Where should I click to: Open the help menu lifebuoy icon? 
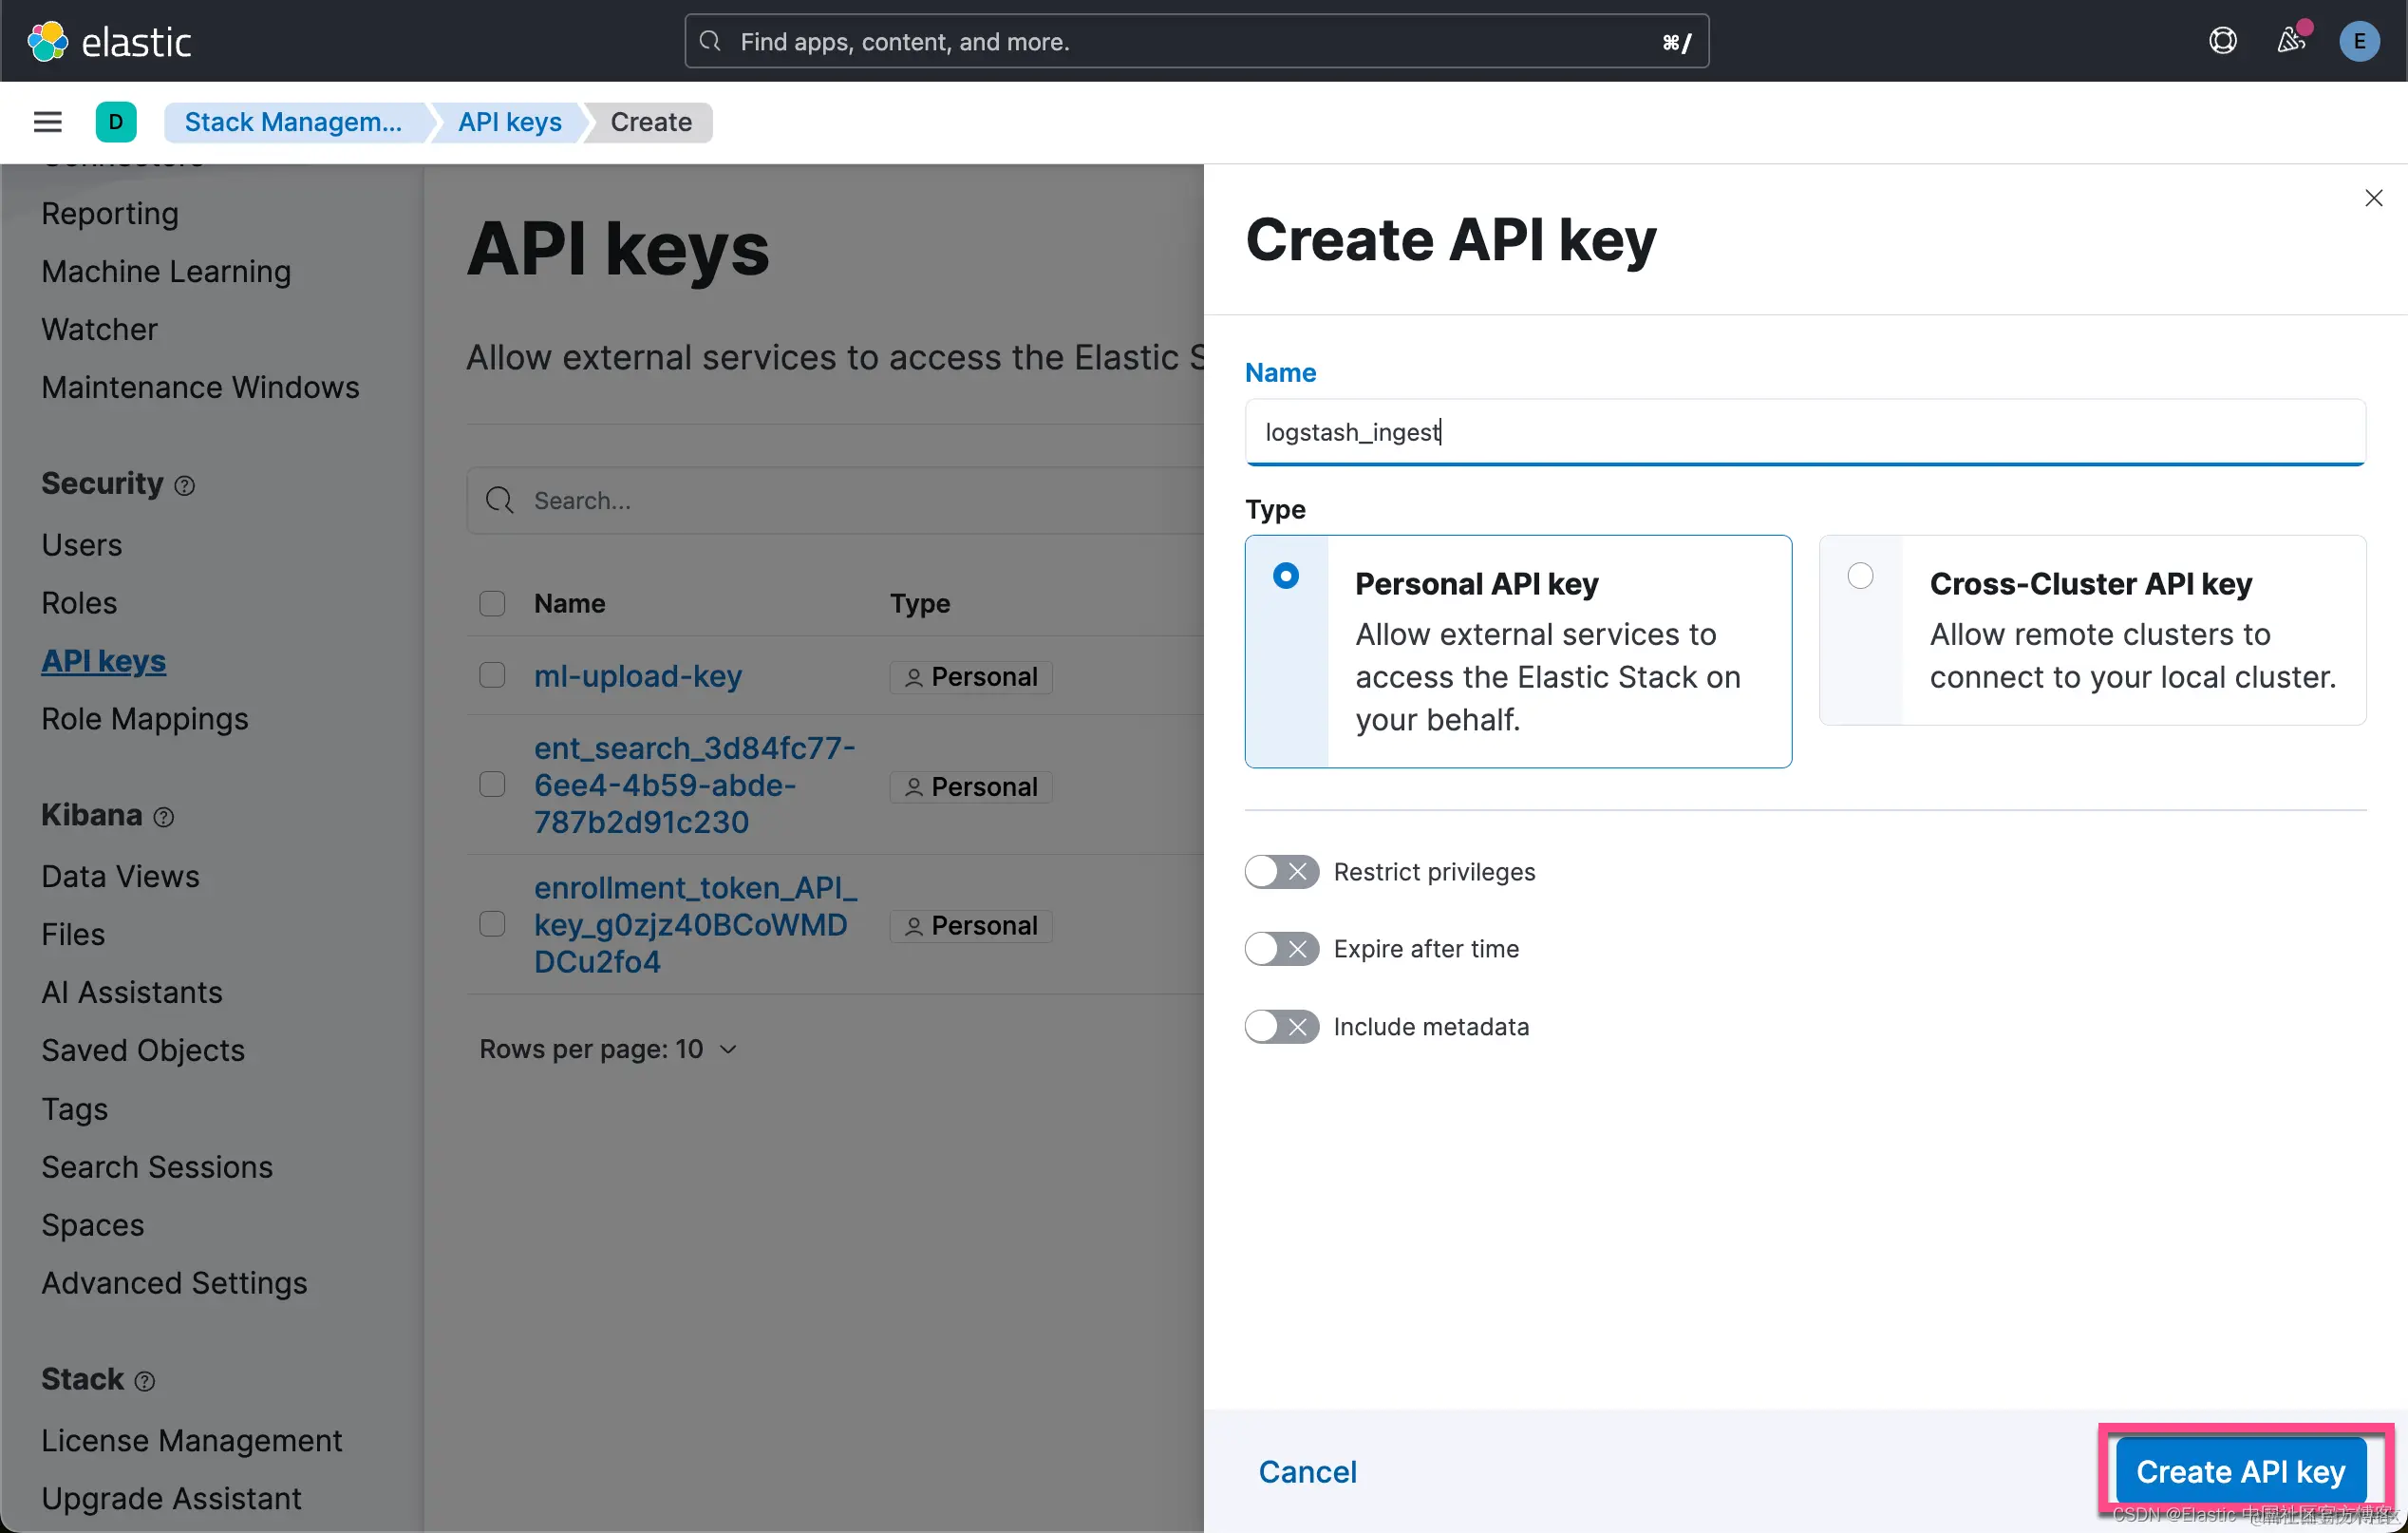pyautogui.click(x=2222, y=41)
